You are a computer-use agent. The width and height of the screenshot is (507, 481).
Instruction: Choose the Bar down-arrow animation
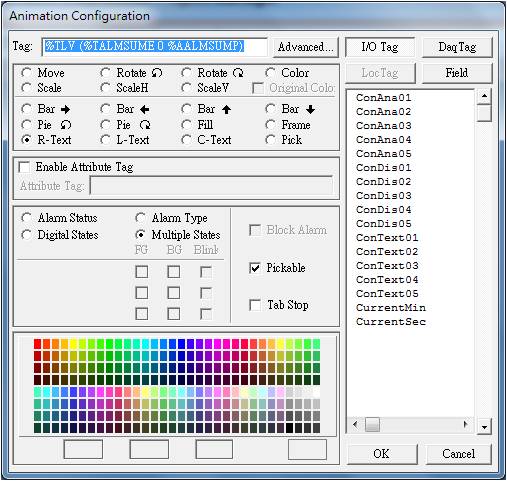[x=270, y=109]
